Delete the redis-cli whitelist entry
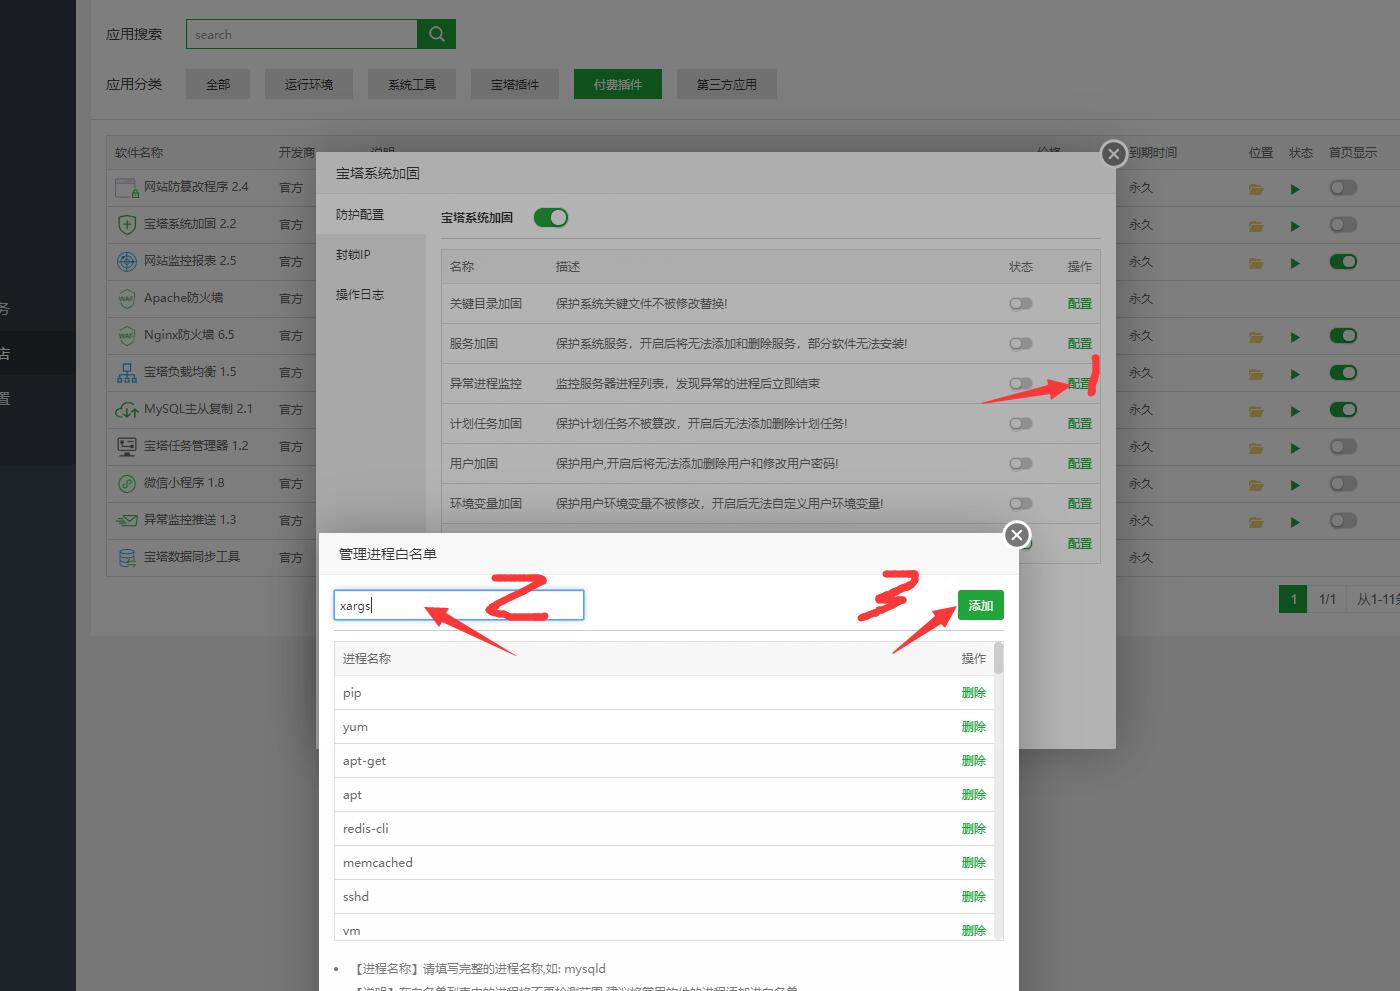The width and height of the screenshot is (1400, 991). (x=974, y=828)
